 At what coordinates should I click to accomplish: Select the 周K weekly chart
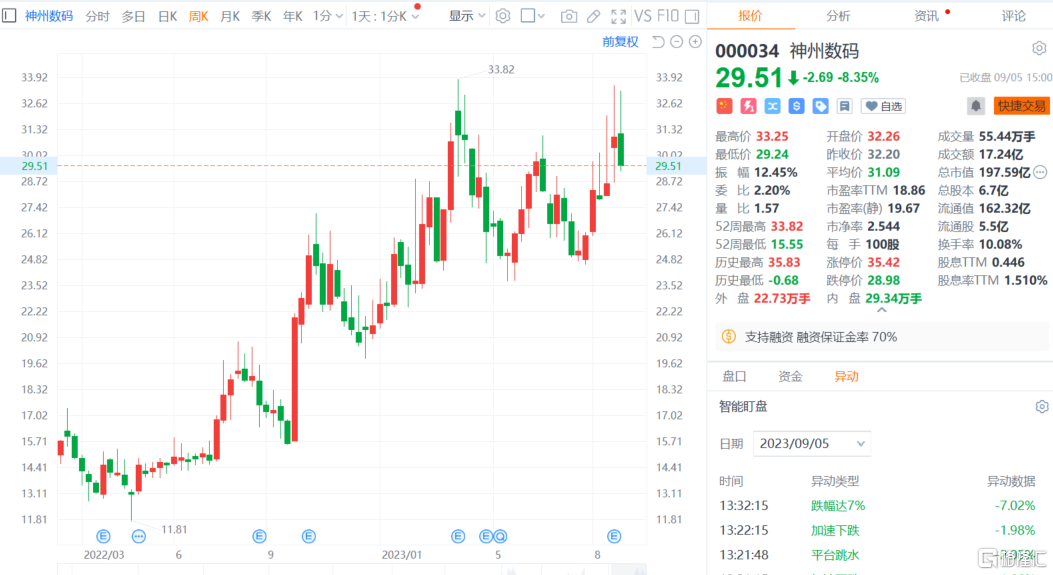(x=199, y=15)
